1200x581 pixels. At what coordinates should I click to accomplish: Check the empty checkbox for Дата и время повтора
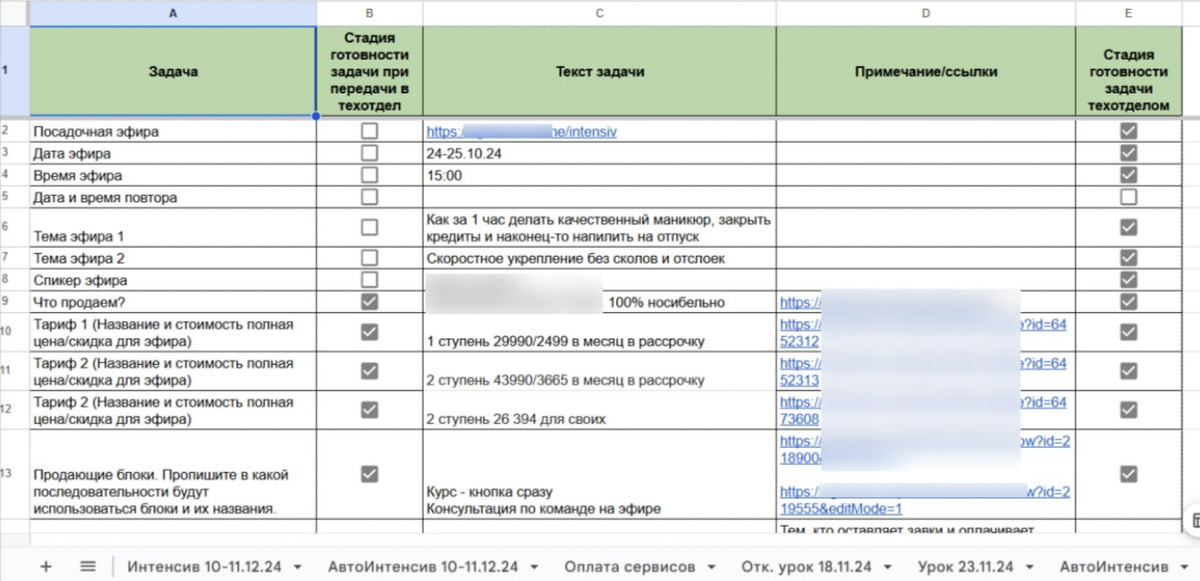click(369, 197)
